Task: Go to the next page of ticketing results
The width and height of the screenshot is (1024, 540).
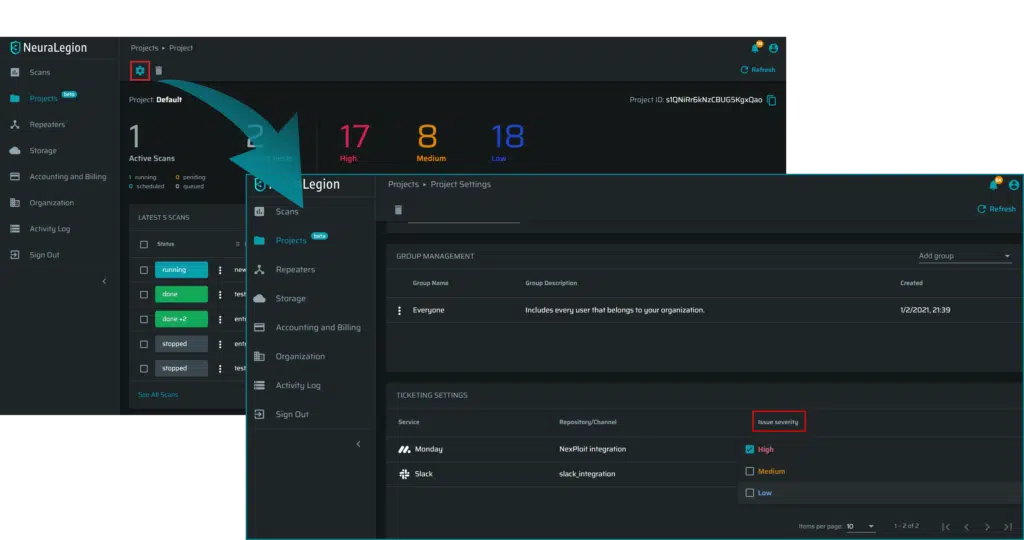Action: tap(987, 526)
